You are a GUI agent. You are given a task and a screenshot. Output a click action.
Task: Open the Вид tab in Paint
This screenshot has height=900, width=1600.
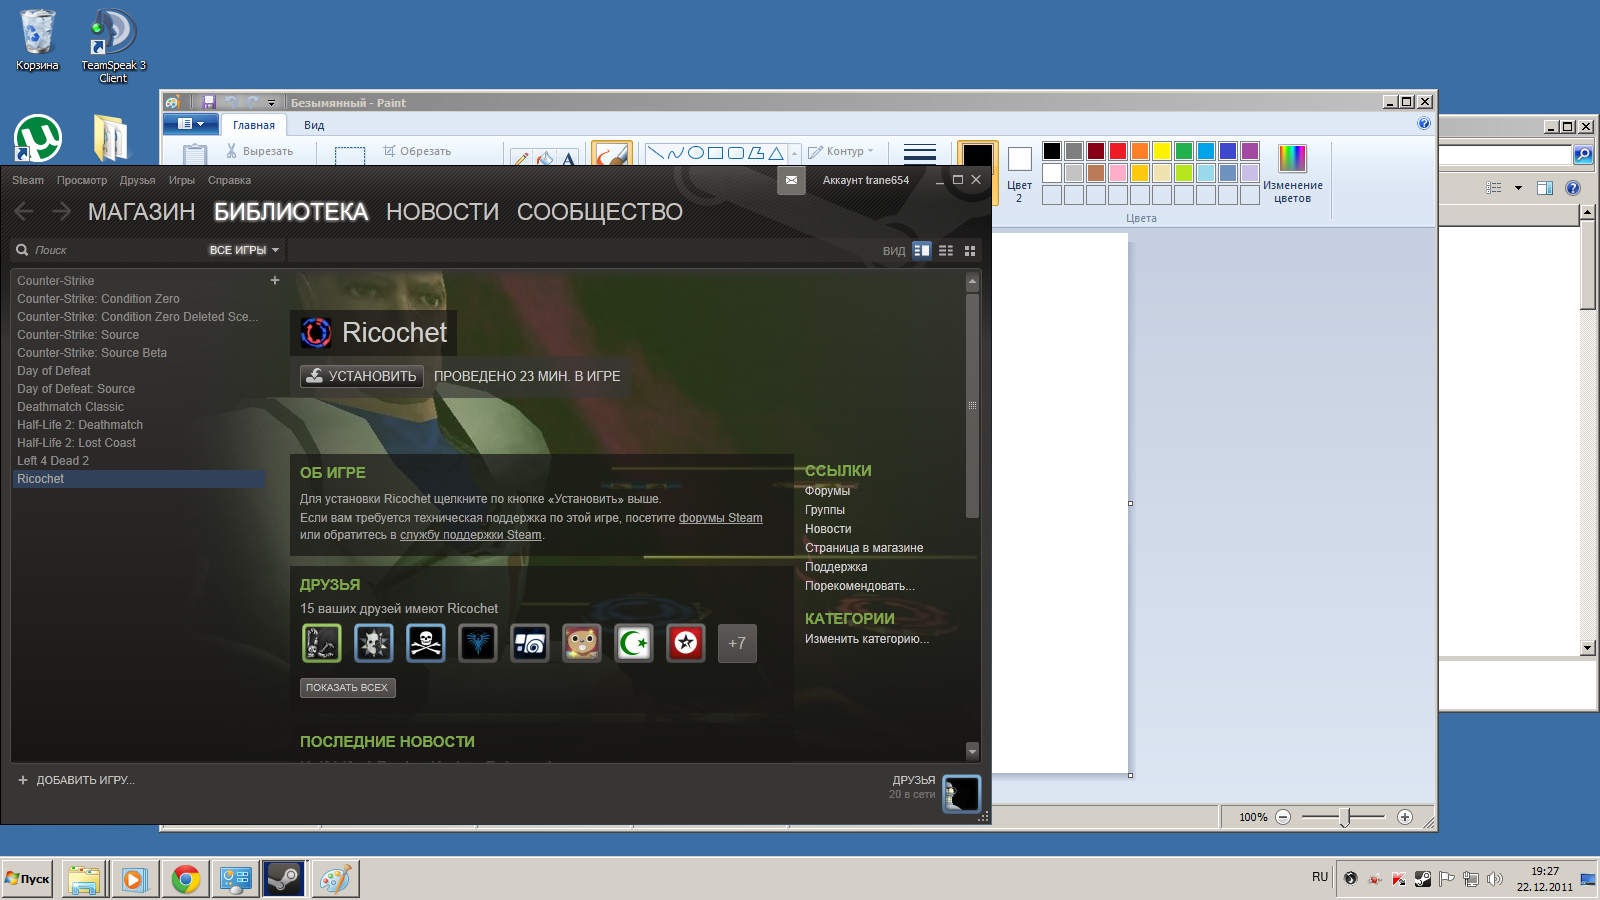pos(314,125)
